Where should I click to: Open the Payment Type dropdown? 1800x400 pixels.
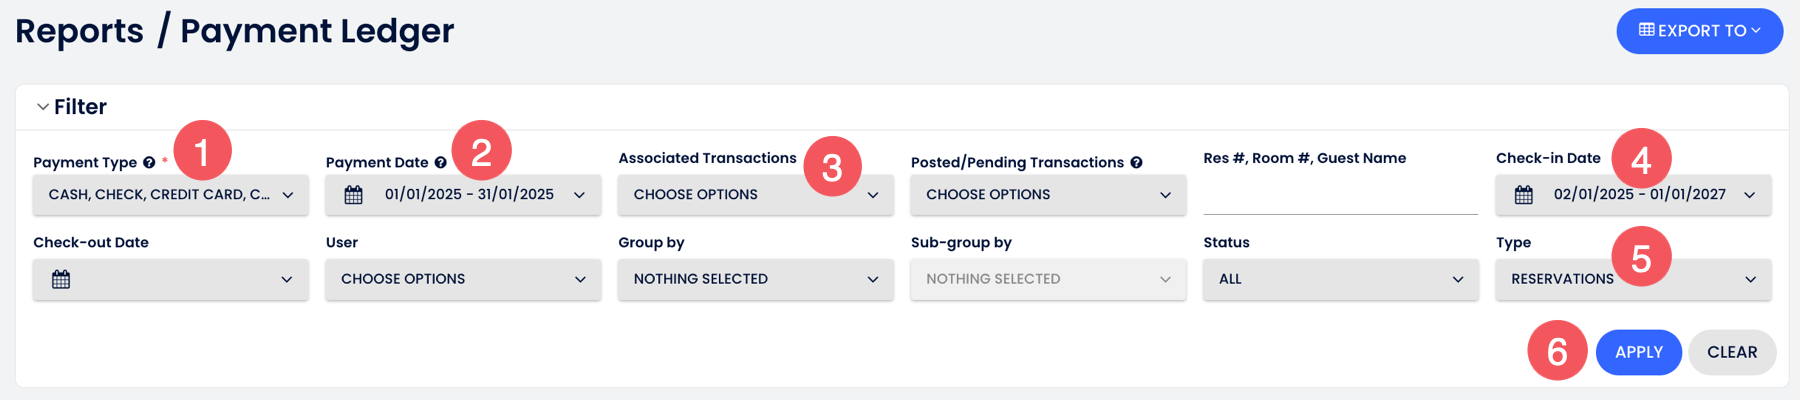pyautogui.click(x=171, y=195)
